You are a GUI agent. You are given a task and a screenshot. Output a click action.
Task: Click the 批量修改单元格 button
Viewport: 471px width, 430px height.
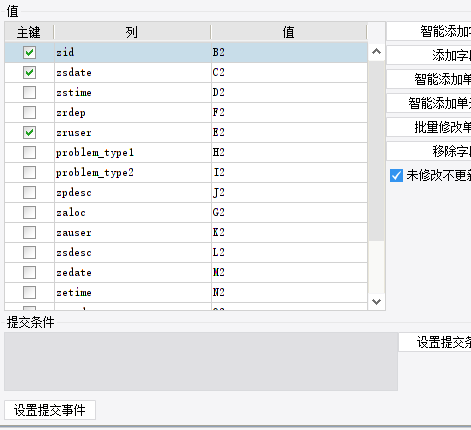click(429, 127)
